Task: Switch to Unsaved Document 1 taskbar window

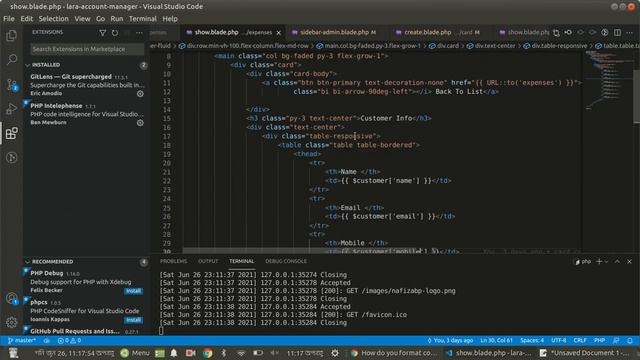Action: pos(584,353)
